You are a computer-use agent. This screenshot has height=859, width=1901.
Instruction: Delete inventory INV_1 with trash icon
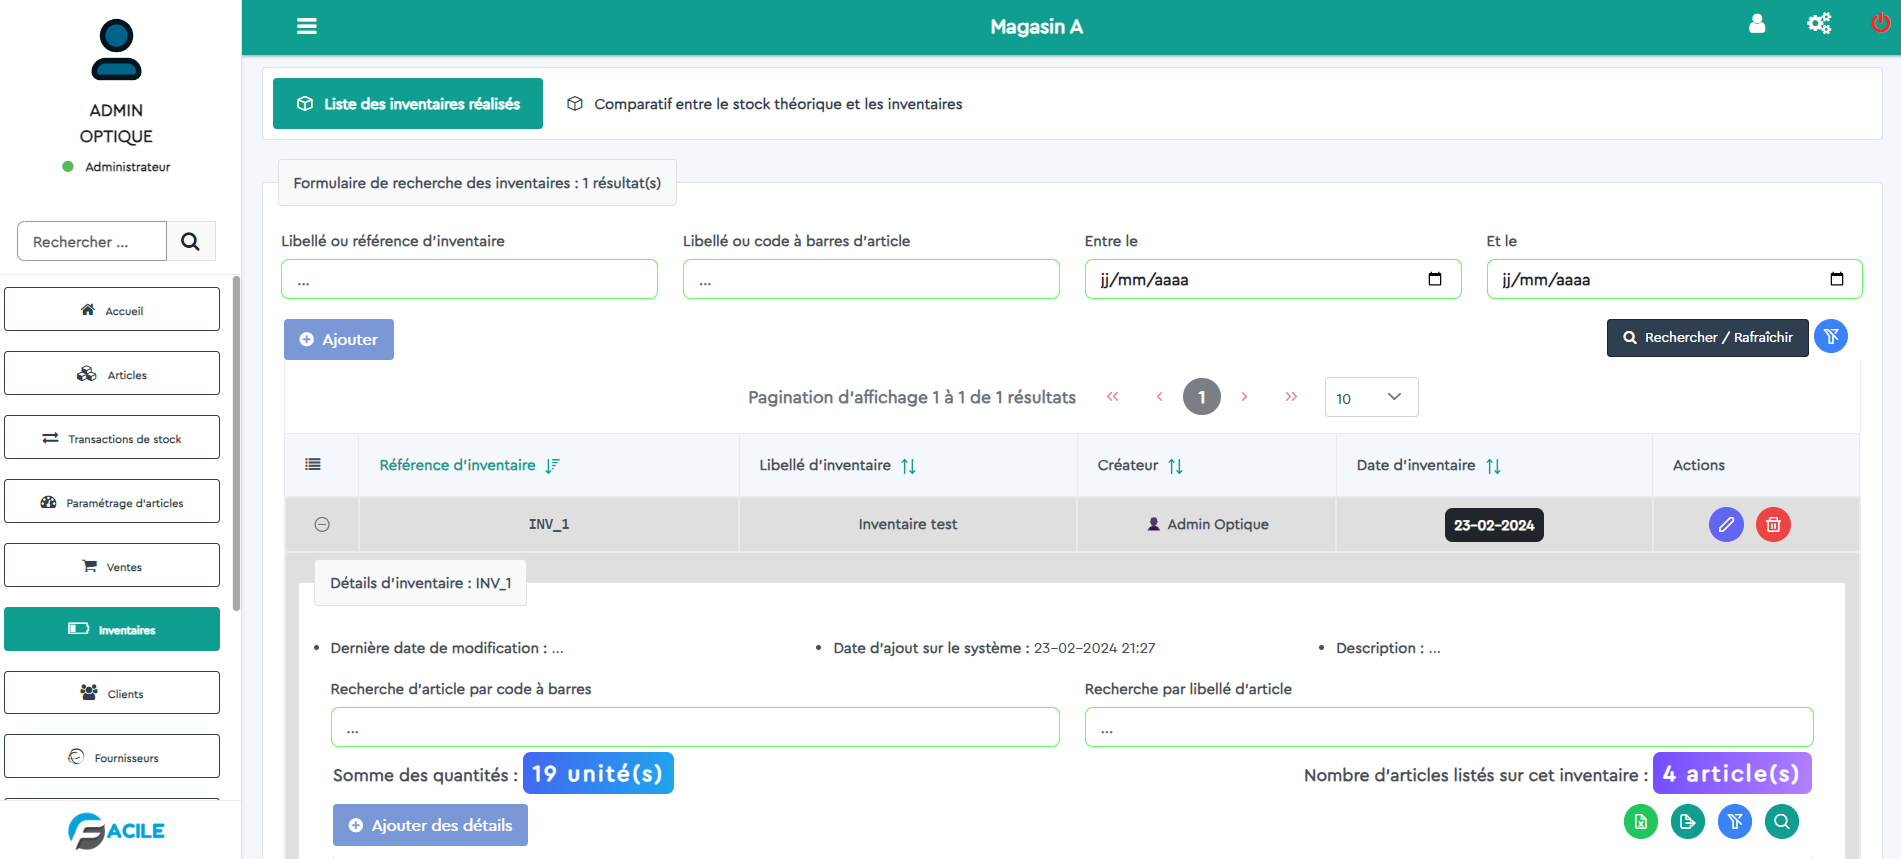[1773, 524]
